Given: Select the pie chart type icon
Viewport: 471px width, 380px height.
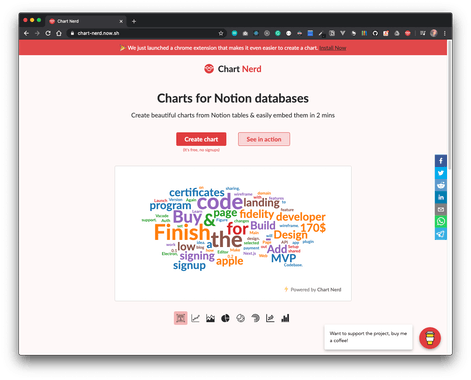Looking at the screenshot, I should pos(225,318).
